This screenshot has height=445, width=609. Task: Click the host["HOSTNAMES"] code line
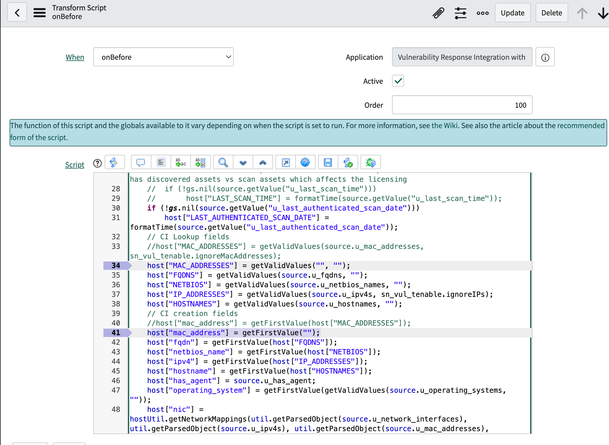(x=274, y=304)
